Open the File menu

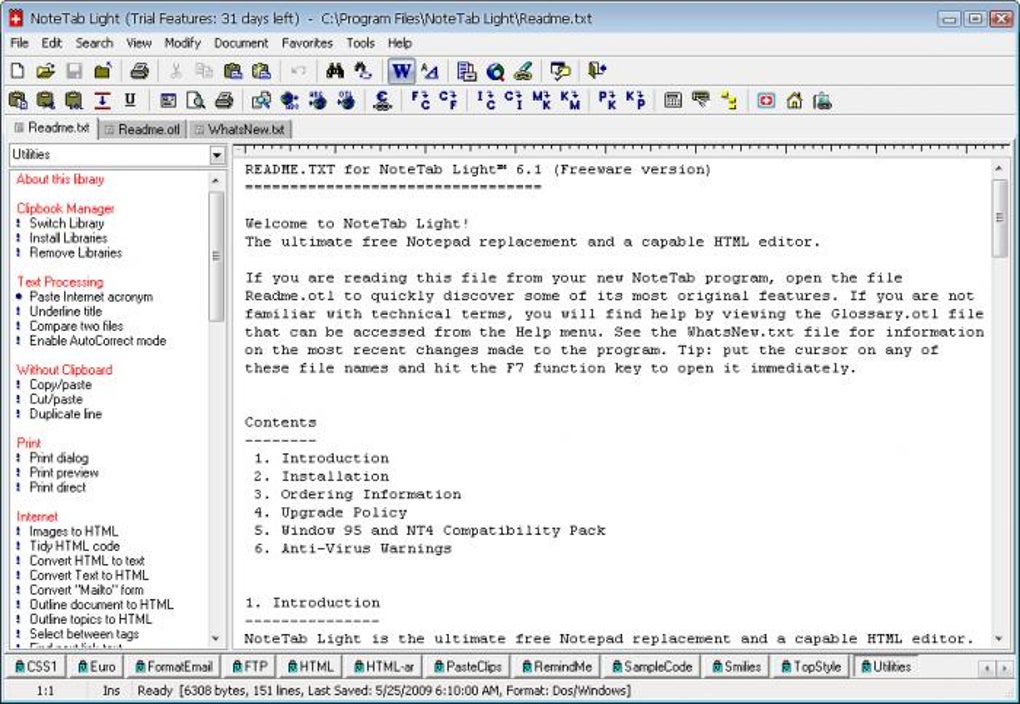[20, 43]
